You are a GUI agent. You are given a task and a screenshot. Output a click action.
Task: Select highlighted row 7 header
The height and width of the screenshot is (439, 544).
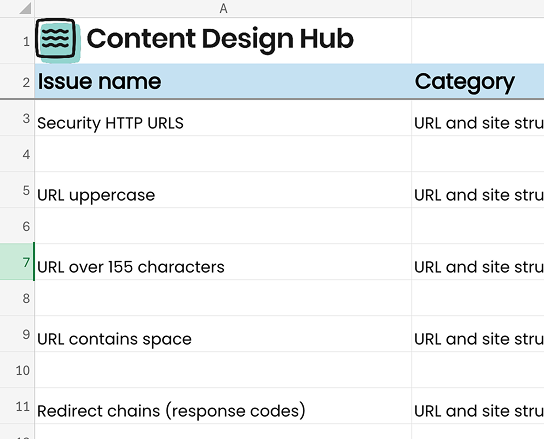click(x=17, y=262)
